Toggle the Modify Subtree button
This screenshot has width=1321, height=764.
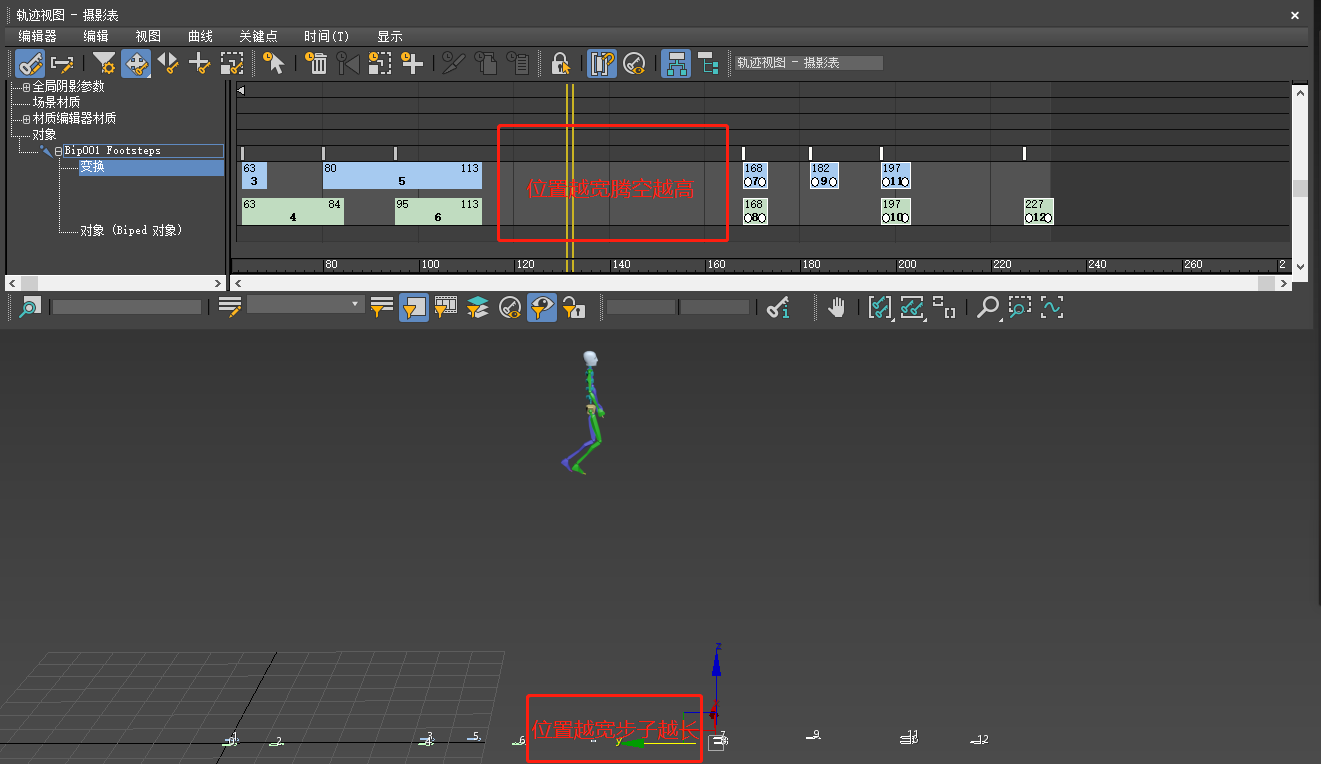[677, 63]
